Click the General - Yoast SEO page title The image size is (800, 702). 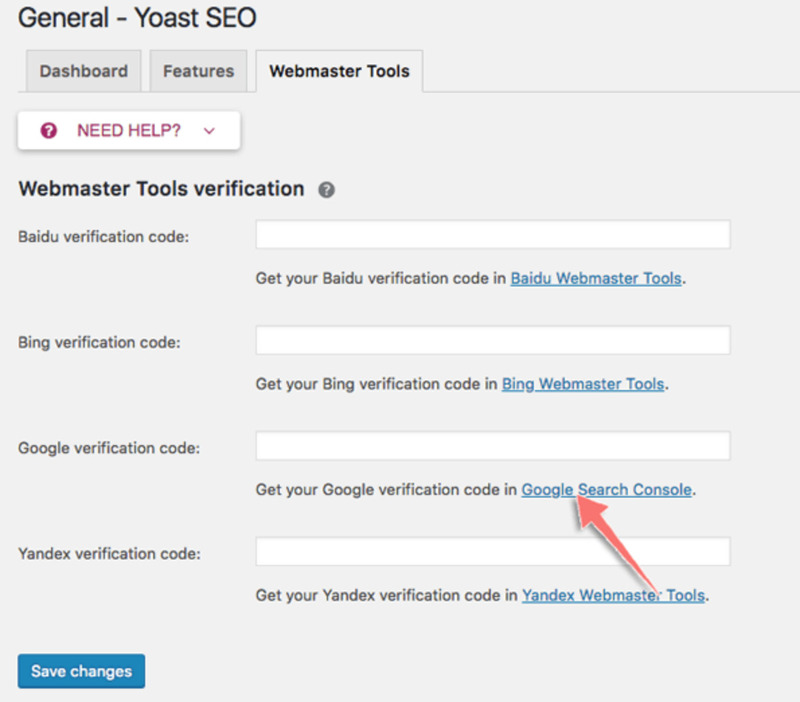click(x=137, y=17)
